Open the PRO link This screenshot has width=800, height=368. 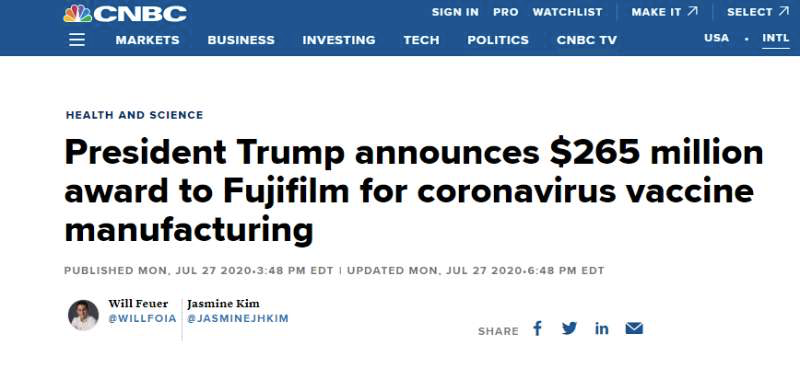(506, 12)
